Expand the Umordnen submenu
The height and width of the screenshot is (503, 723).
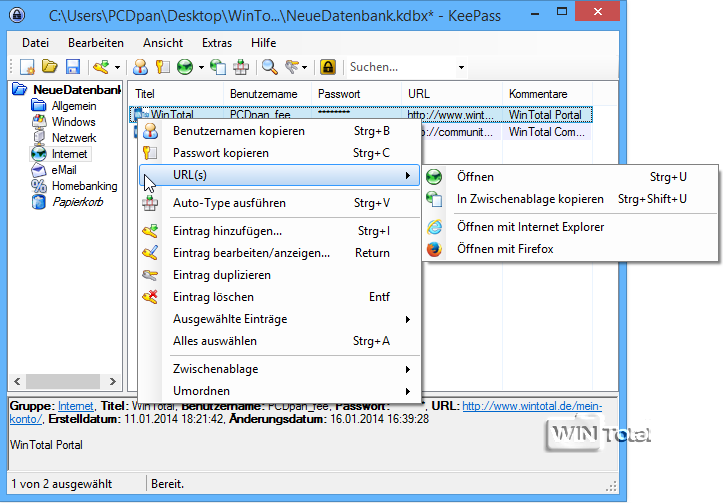click(x=279, y=391)
